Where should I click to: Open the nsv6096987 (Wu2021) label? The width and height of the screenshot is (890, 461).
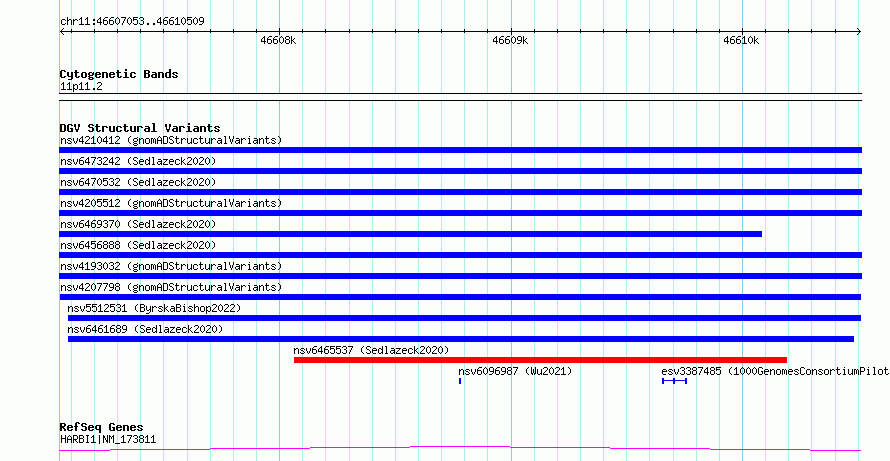click(515, 371)
